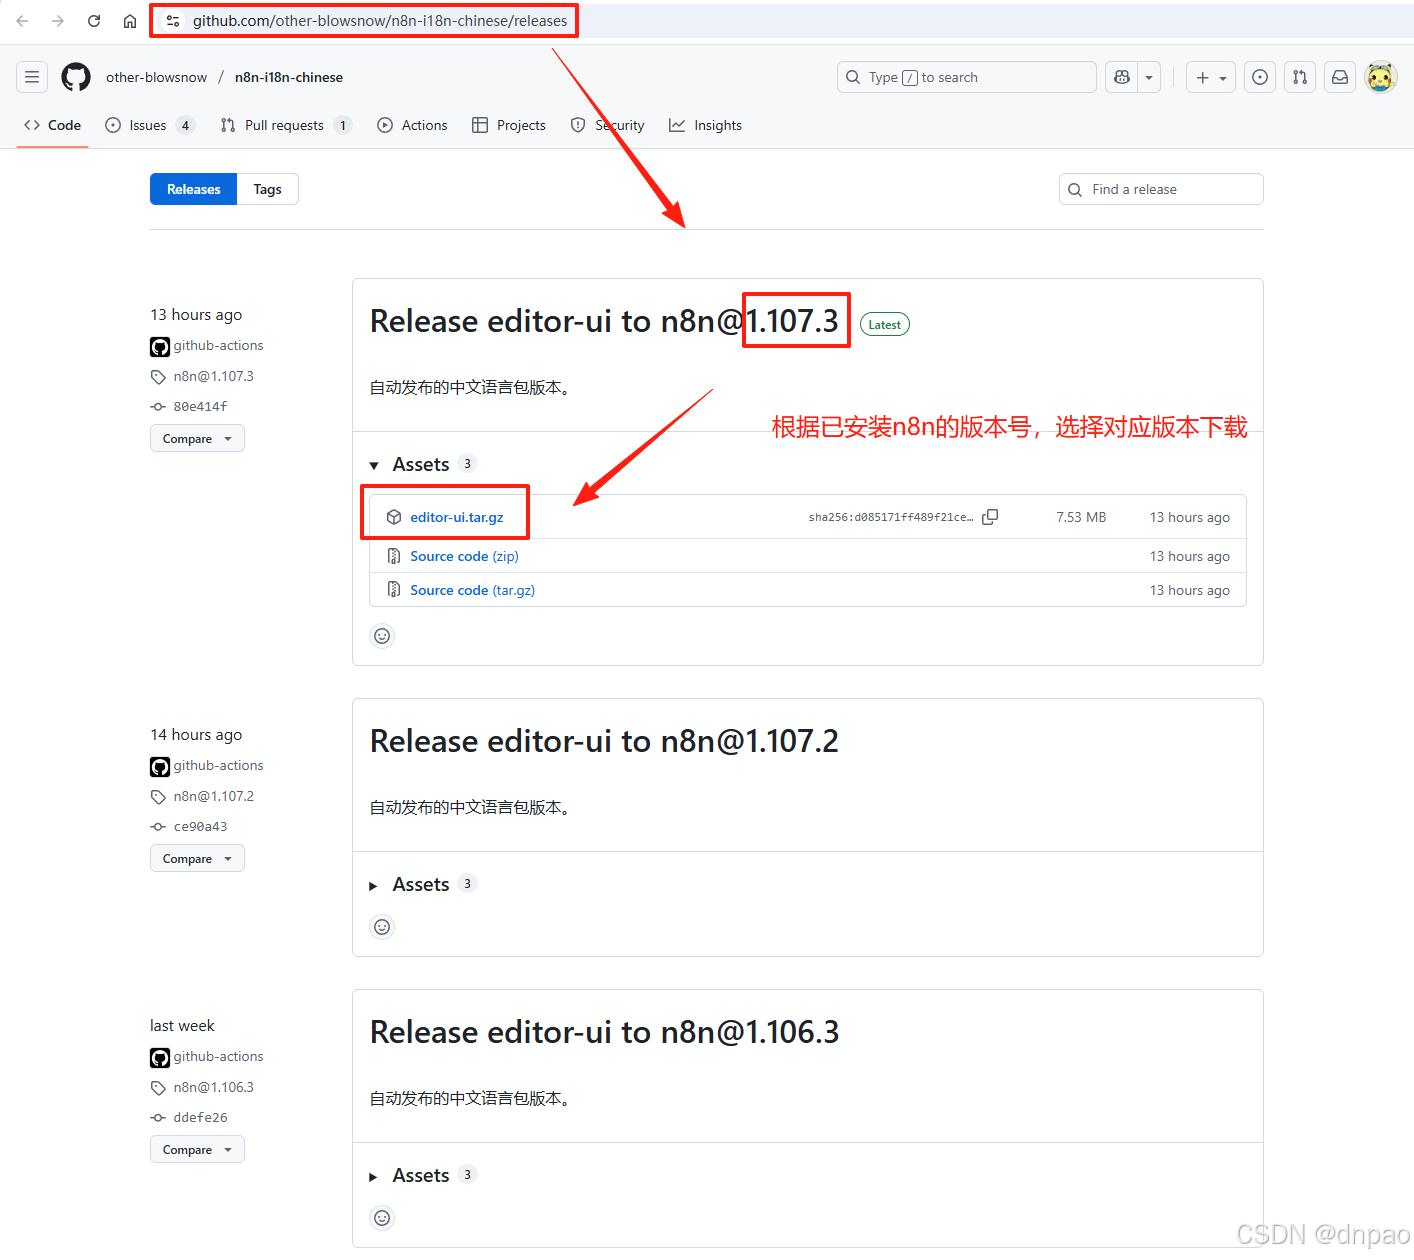Open GitHub Copilot chat icon
This screenshot has height=1260, width=1414.
tap(1122, 77)
